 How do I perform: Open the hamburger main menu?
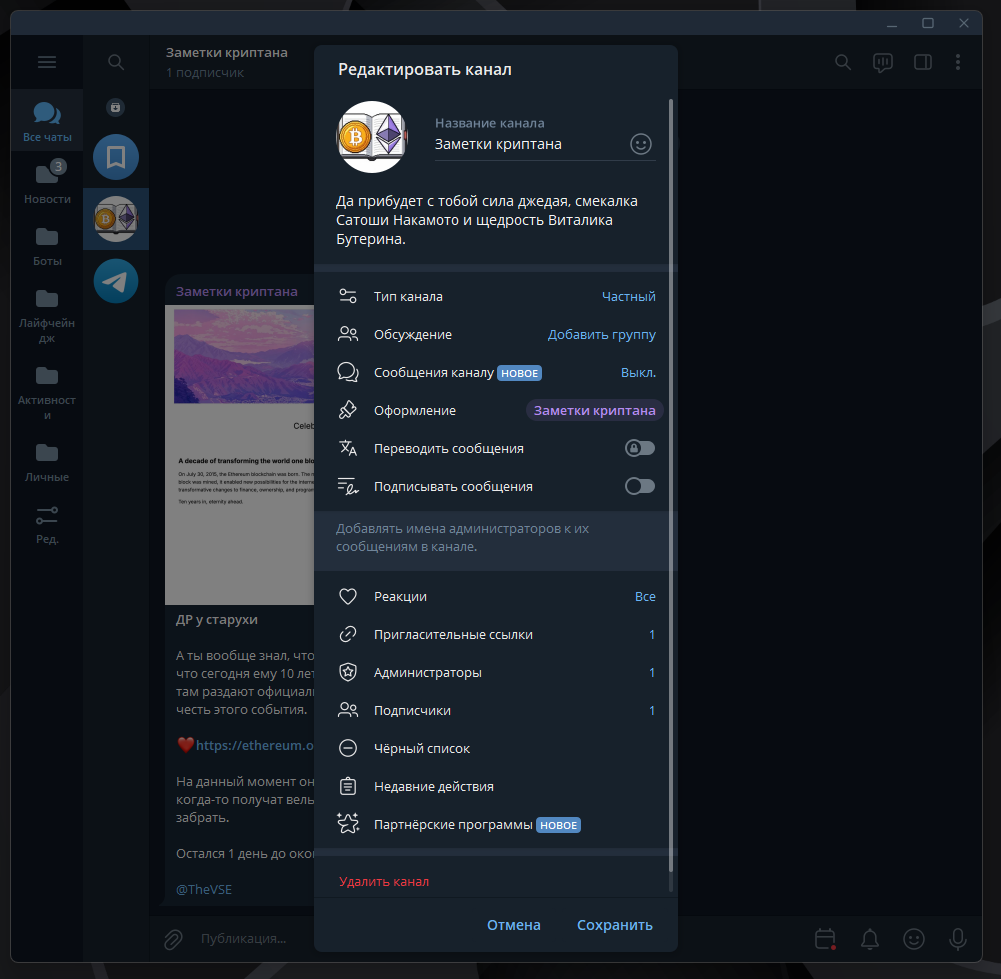click(47, 62)
